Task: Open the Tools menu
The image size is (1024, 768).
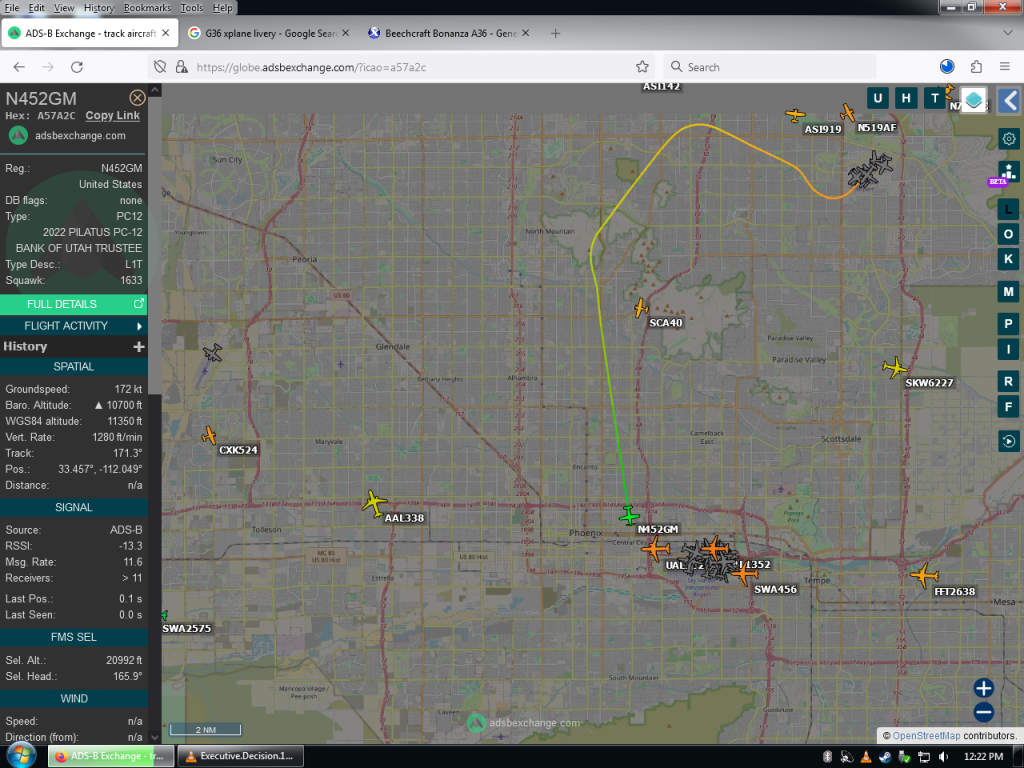Action: tap(191, 8)
